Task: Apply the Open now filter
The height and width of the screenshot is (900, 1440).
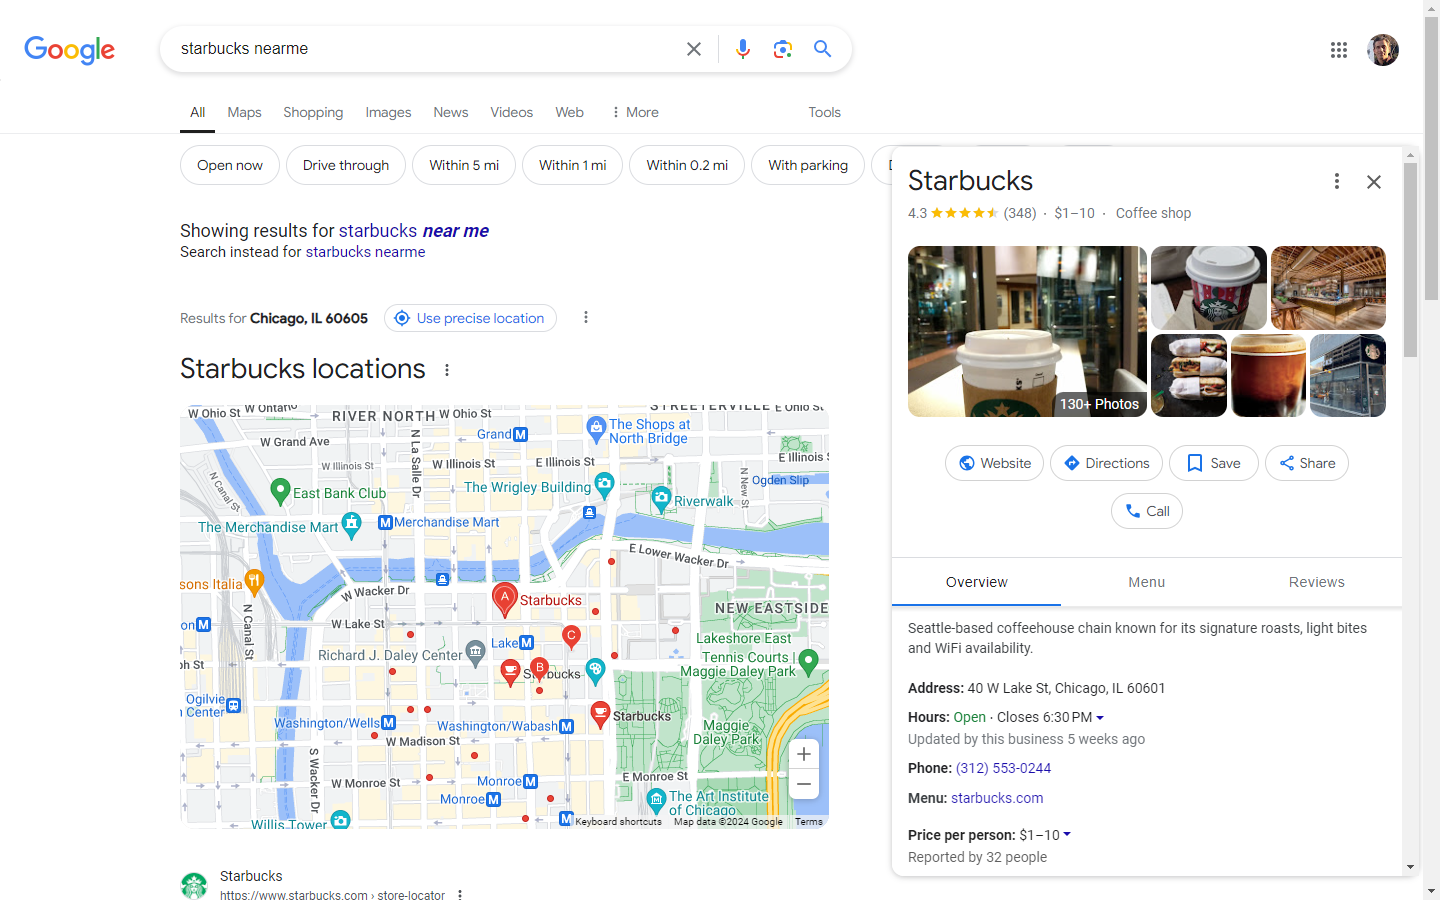Action: coord(230,165)
